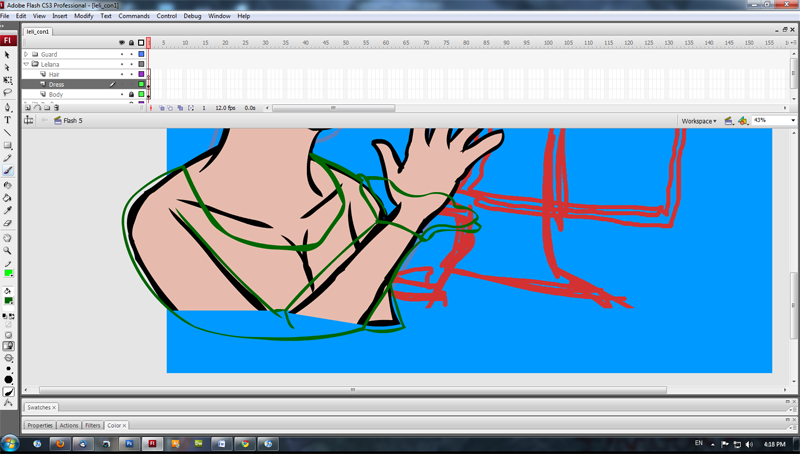Unlock the Body layer
Image resolution: width=800 pixels, height=454 pixels.
[132, 95]
